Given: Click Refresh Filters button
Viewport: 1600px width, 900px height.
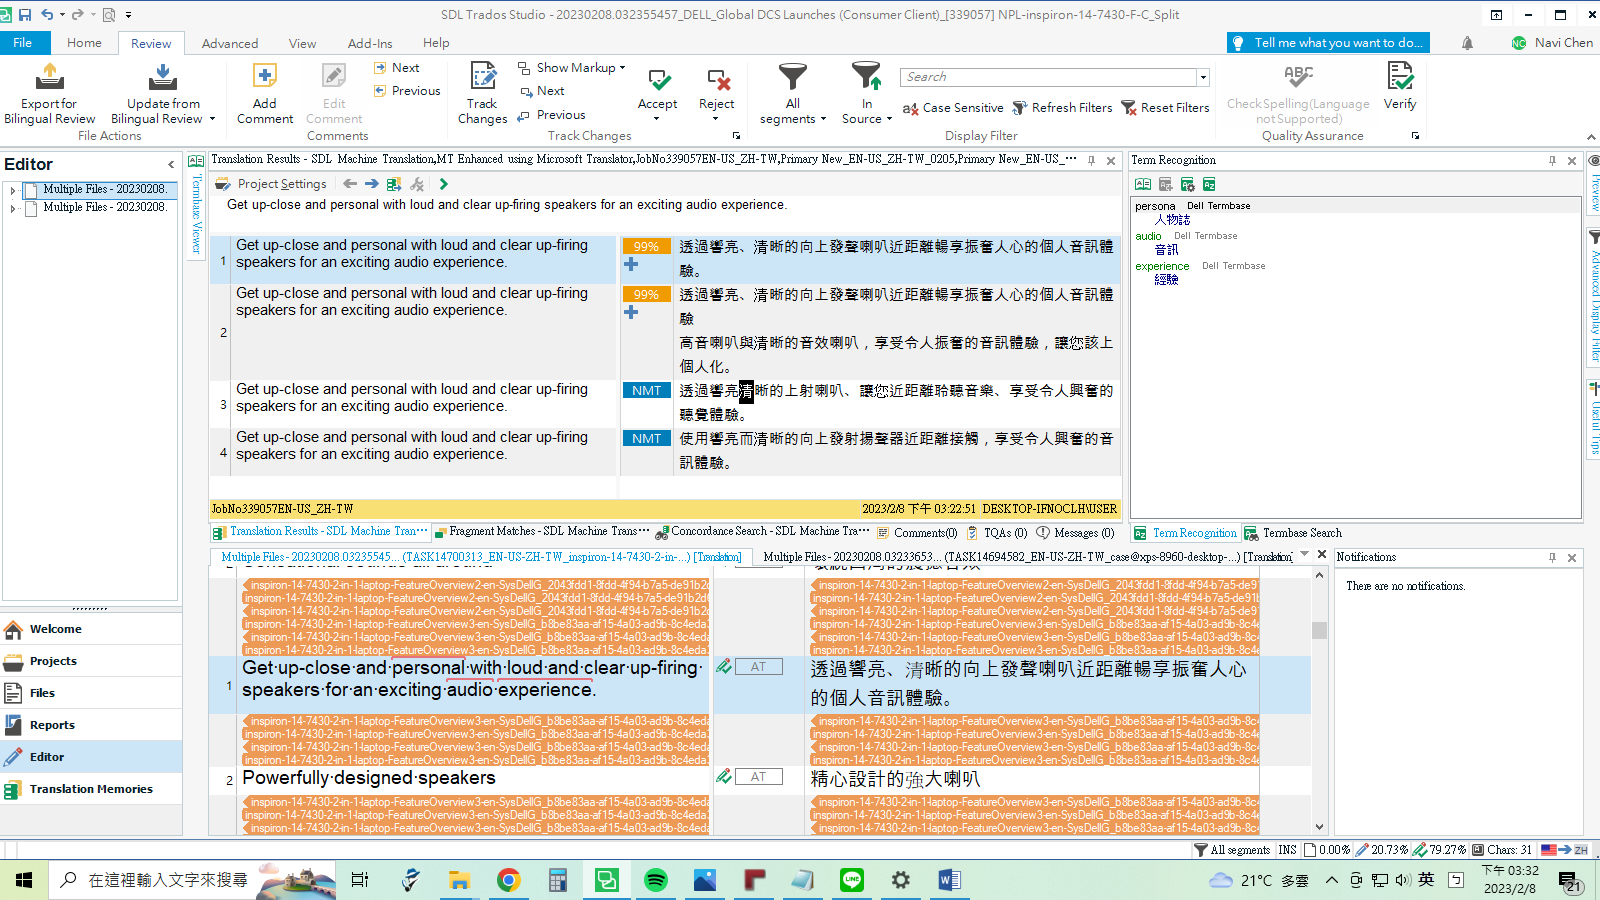Looking at the screenshot, I should click(1062, 108).
